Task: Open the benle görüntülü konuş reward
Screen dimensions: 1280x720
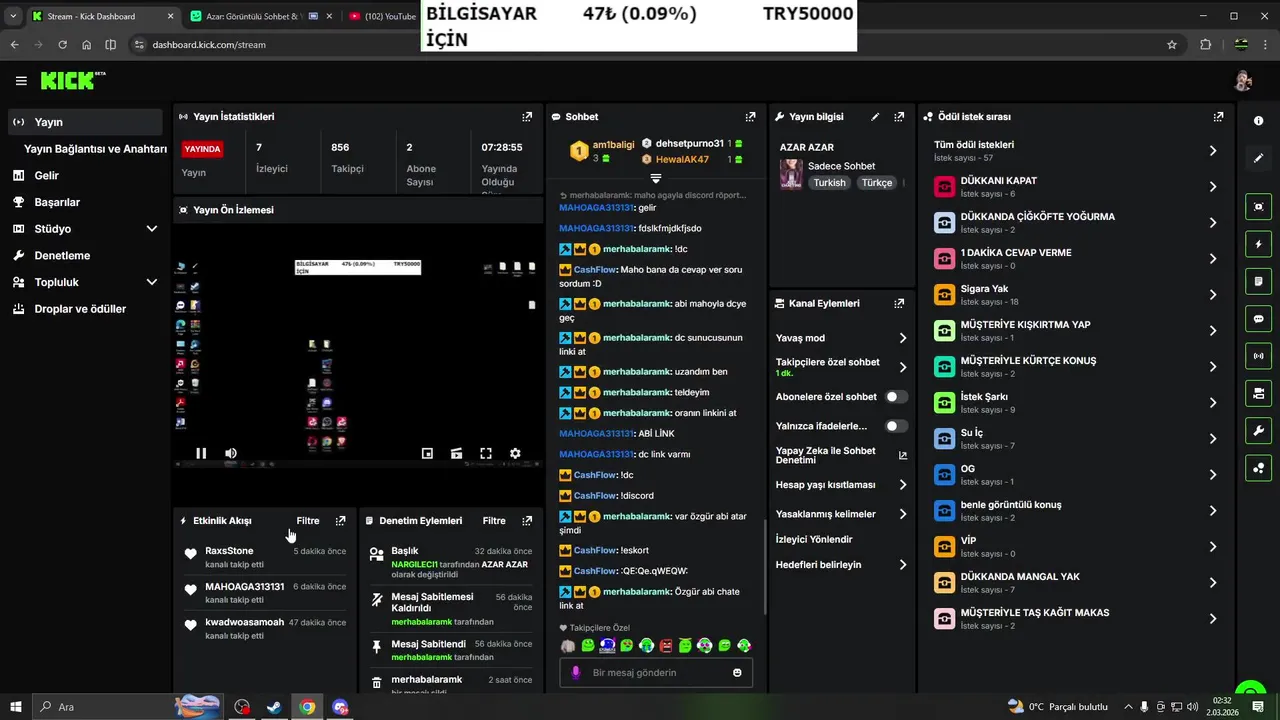Action: [1076, 510]
